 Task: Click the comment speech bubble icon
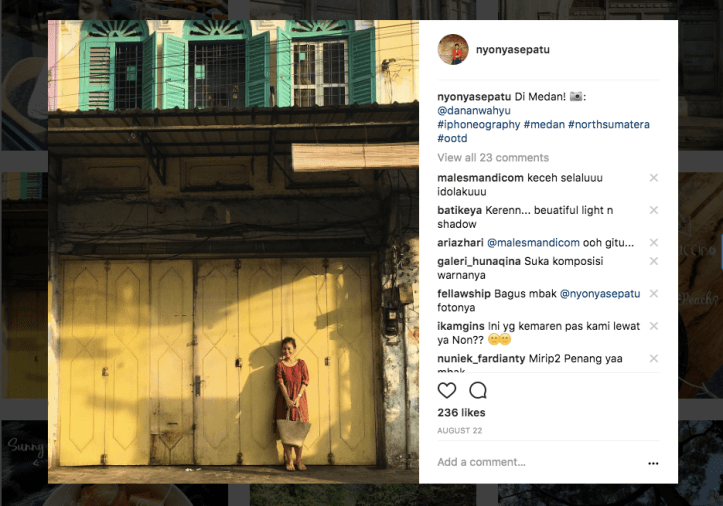(x=478, y=391)
